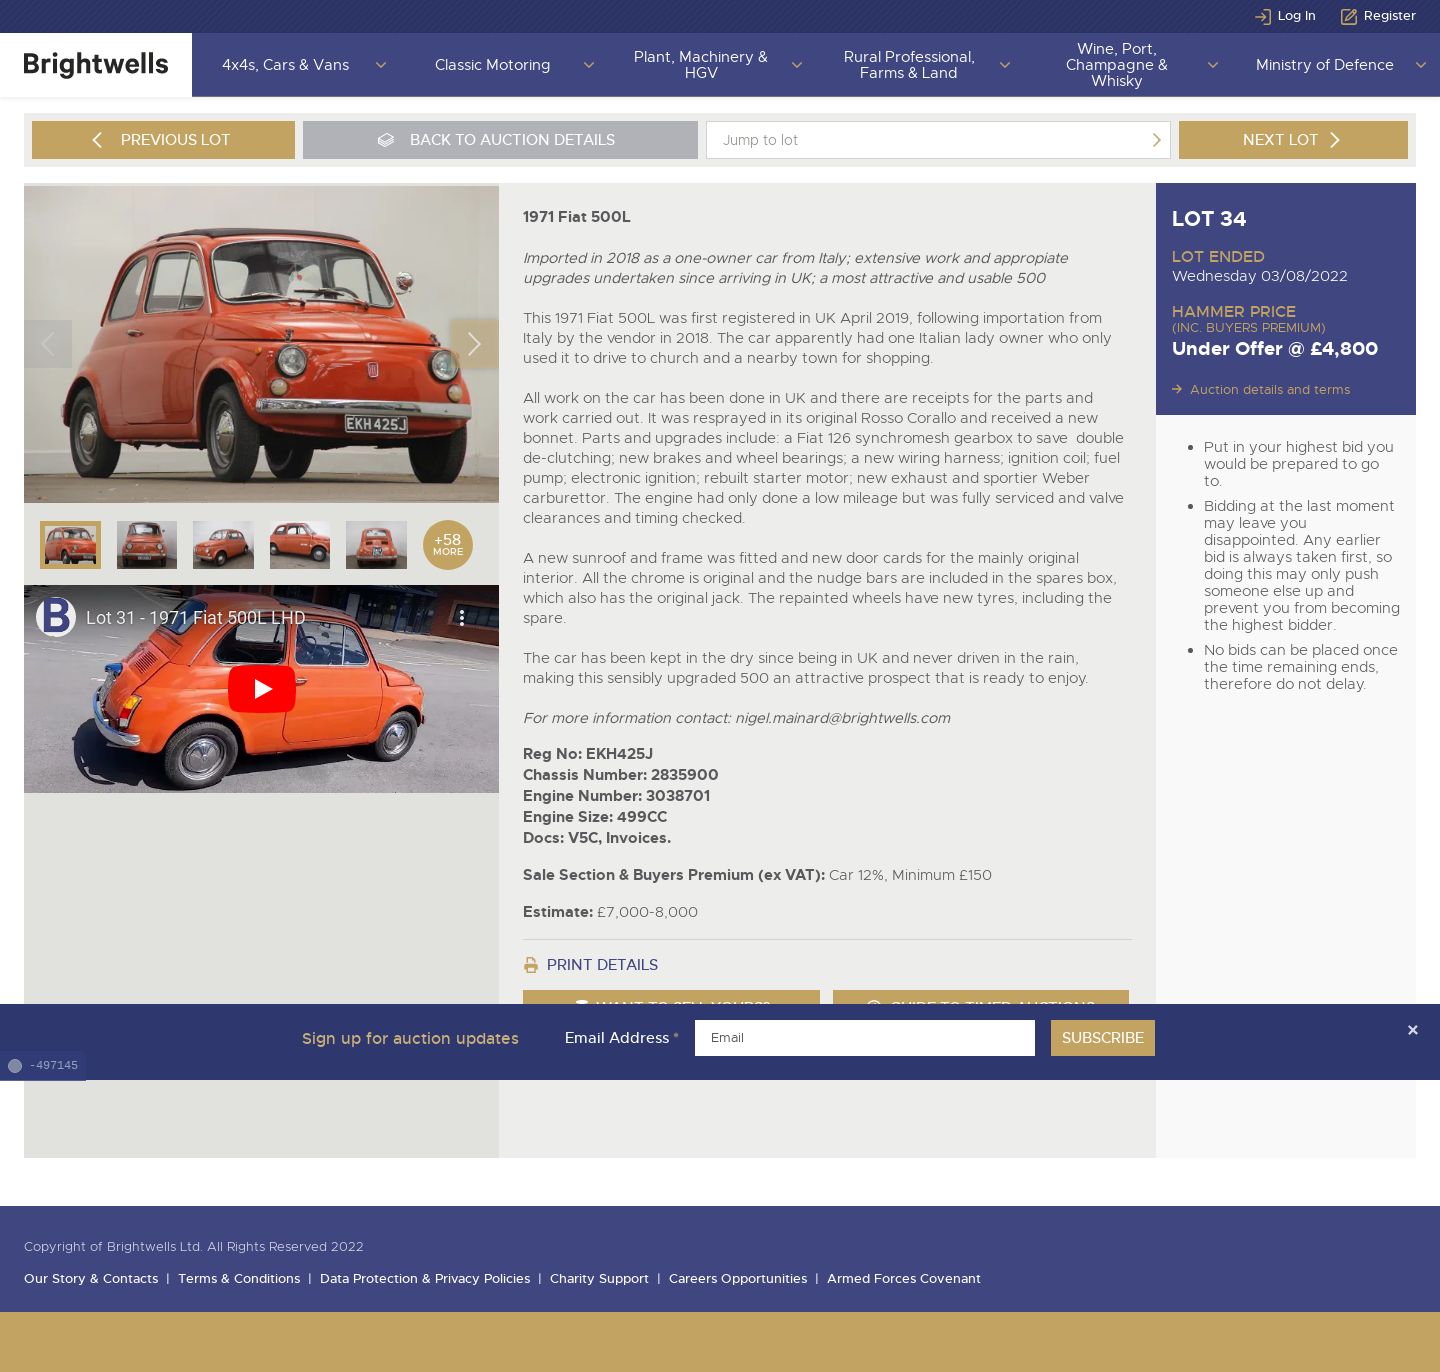
Task: Expand the 4x4s, Cars & Vans chevron
Action: coord(380,65)
